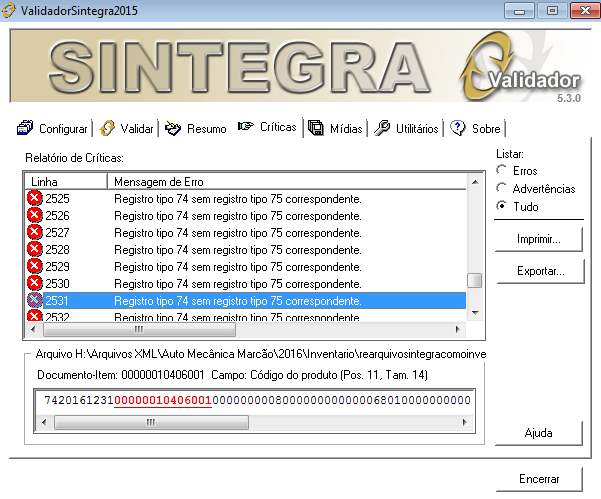Click the Utilitários wrench icon
The width and height of the screenshot is (601, 499).
(382, 128)
